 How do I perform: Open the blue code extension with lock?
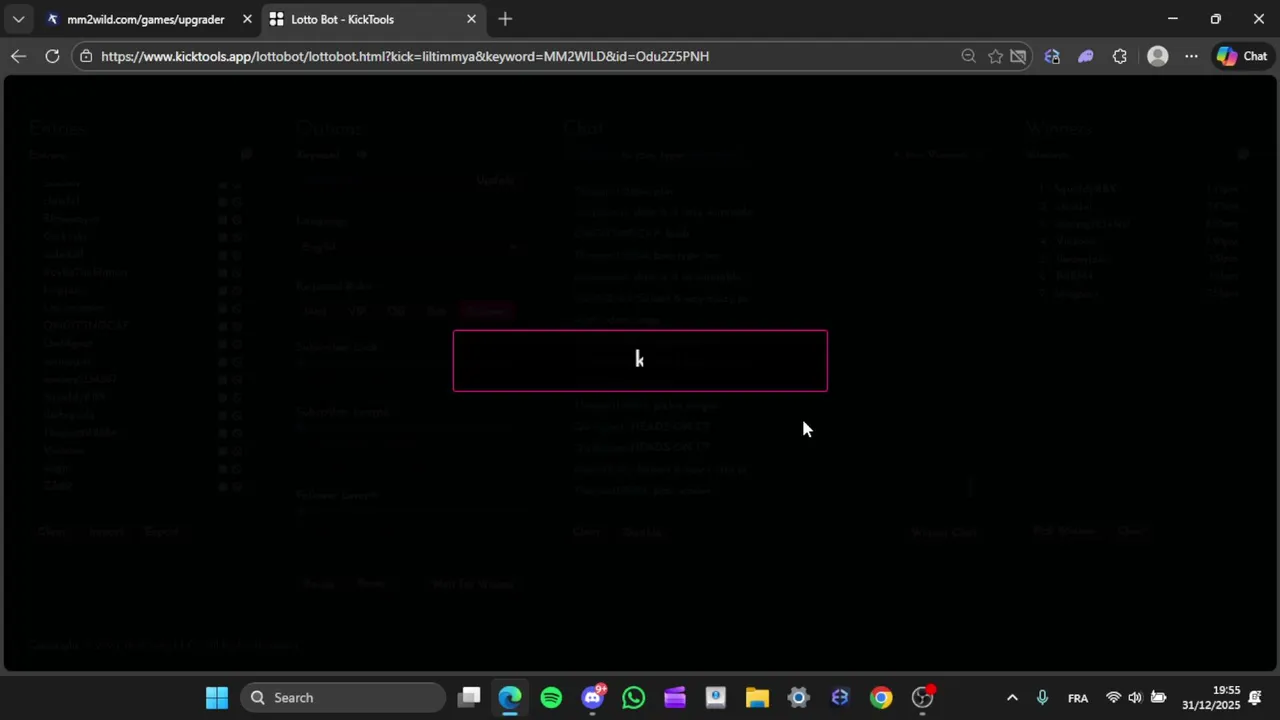click(1052, 57)
